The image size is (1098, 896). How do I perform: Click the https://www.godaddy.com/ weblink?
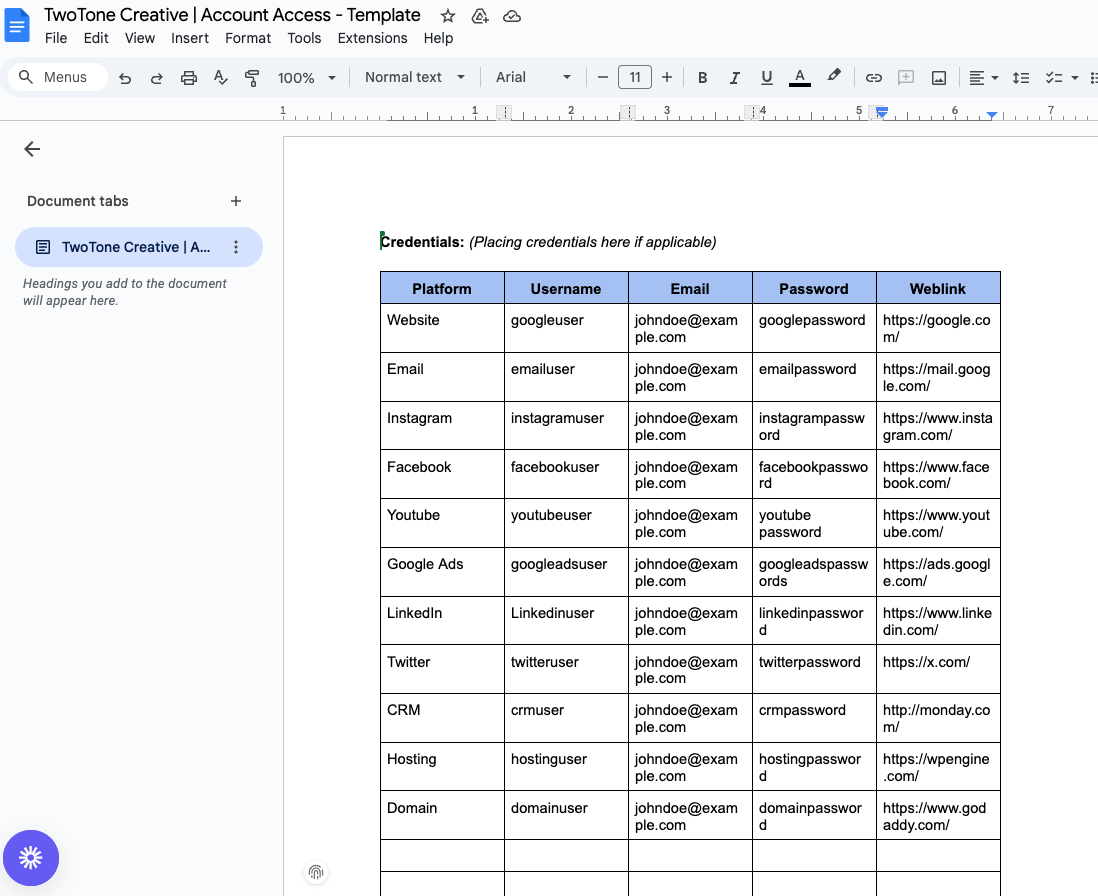pyautogui.click(x=934, y=817)
